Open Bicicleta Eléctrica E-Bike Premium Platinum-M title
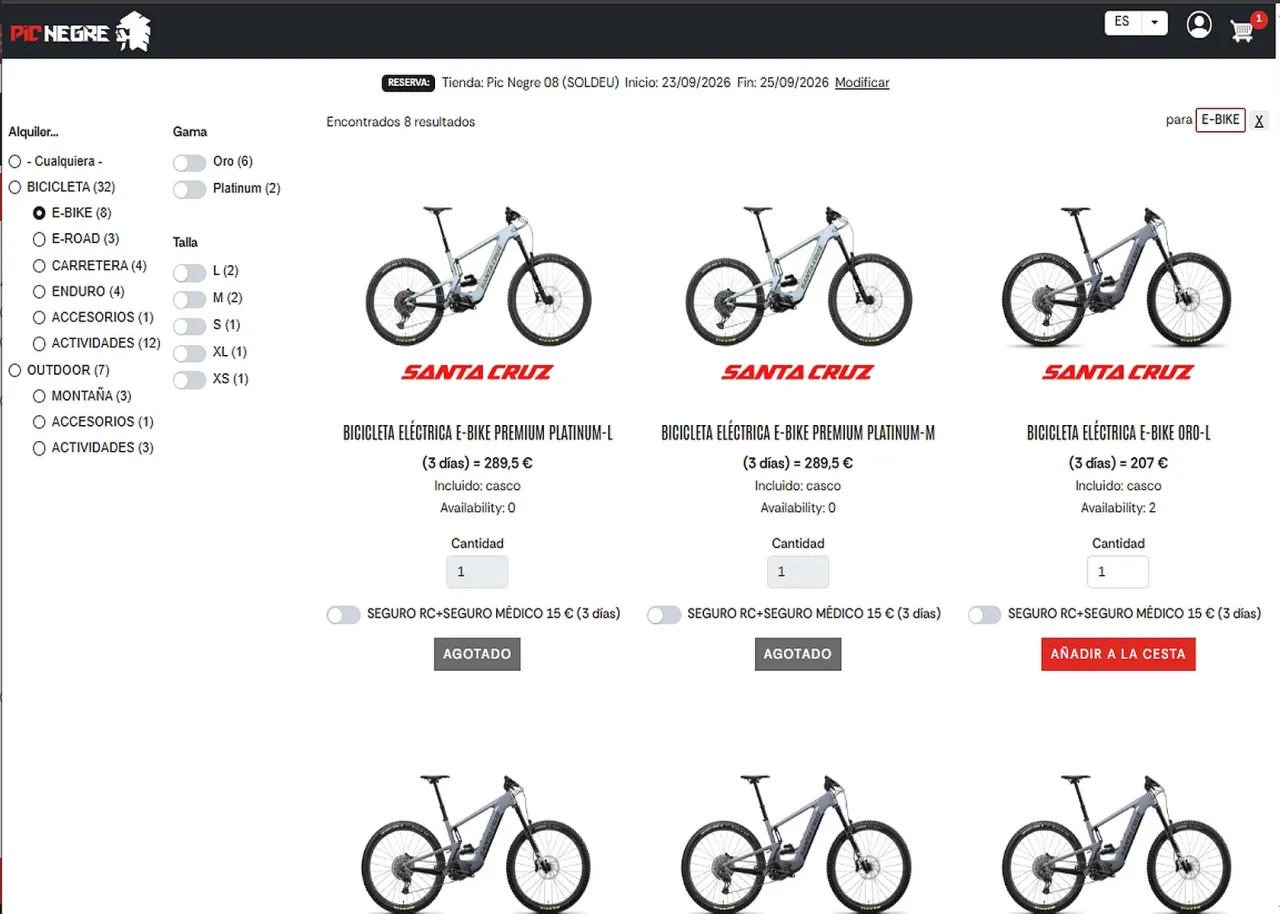This screenshot has width=1280, height=914. 798,433
